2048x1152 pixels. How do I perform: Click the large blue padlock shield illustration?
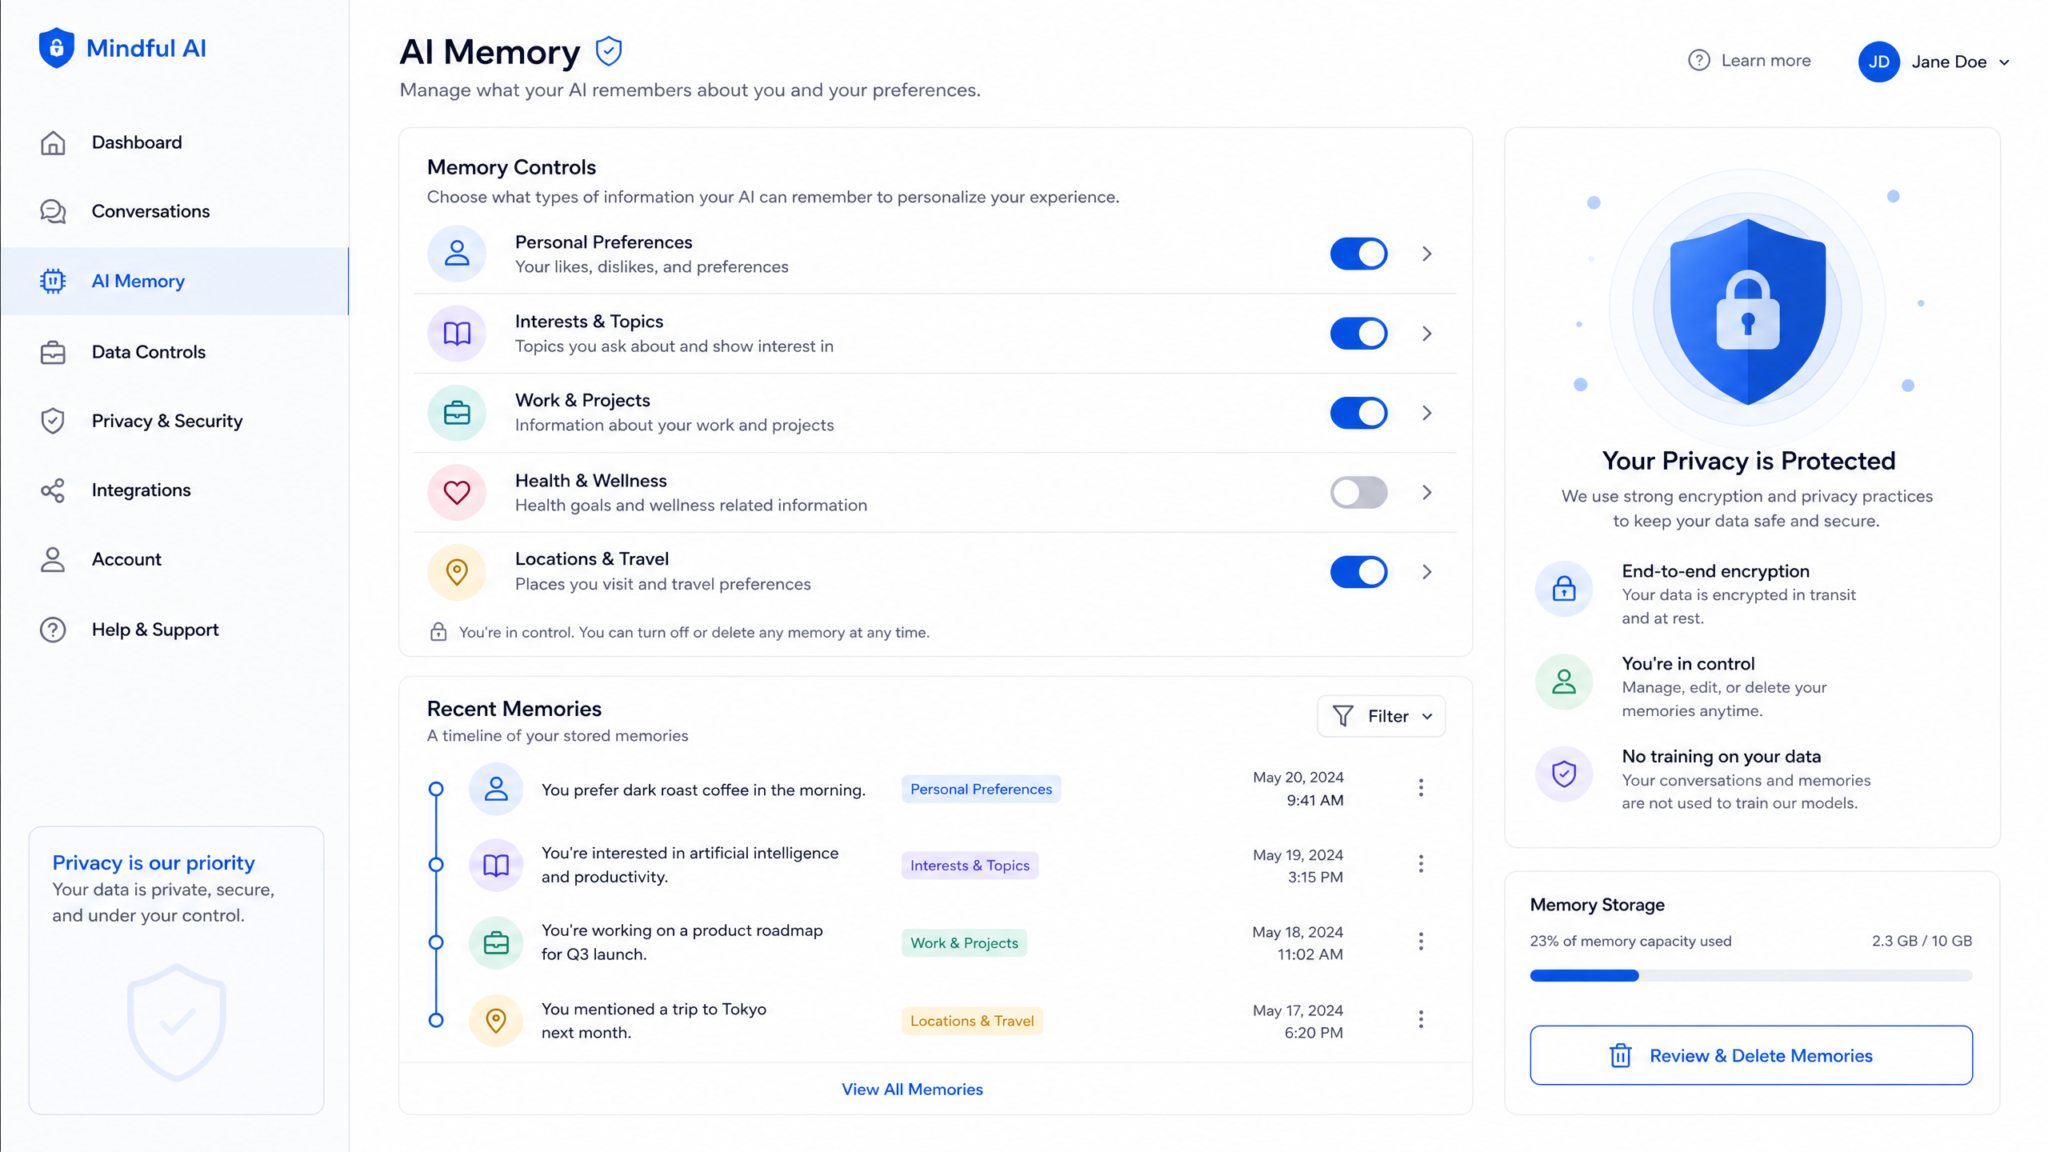pyautogui.click(x=1748, y=311)
